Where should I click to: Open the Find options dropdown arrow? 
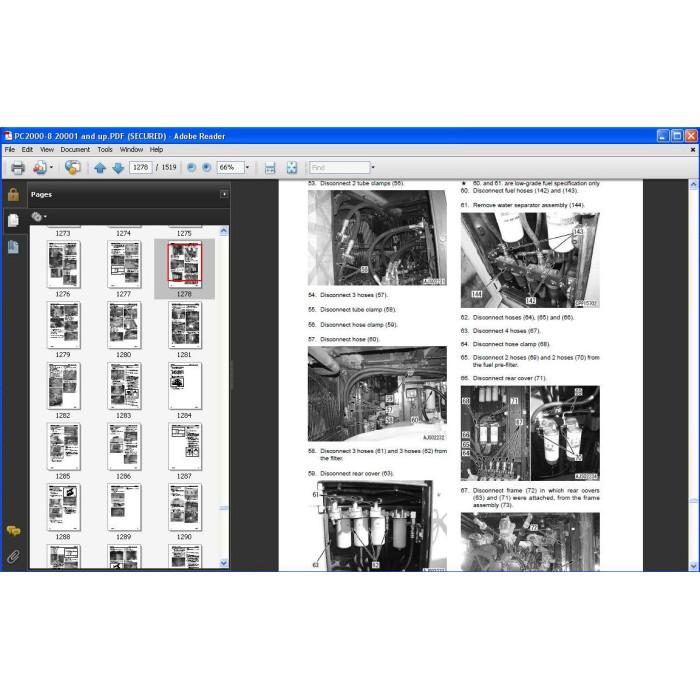coord(373,167)
